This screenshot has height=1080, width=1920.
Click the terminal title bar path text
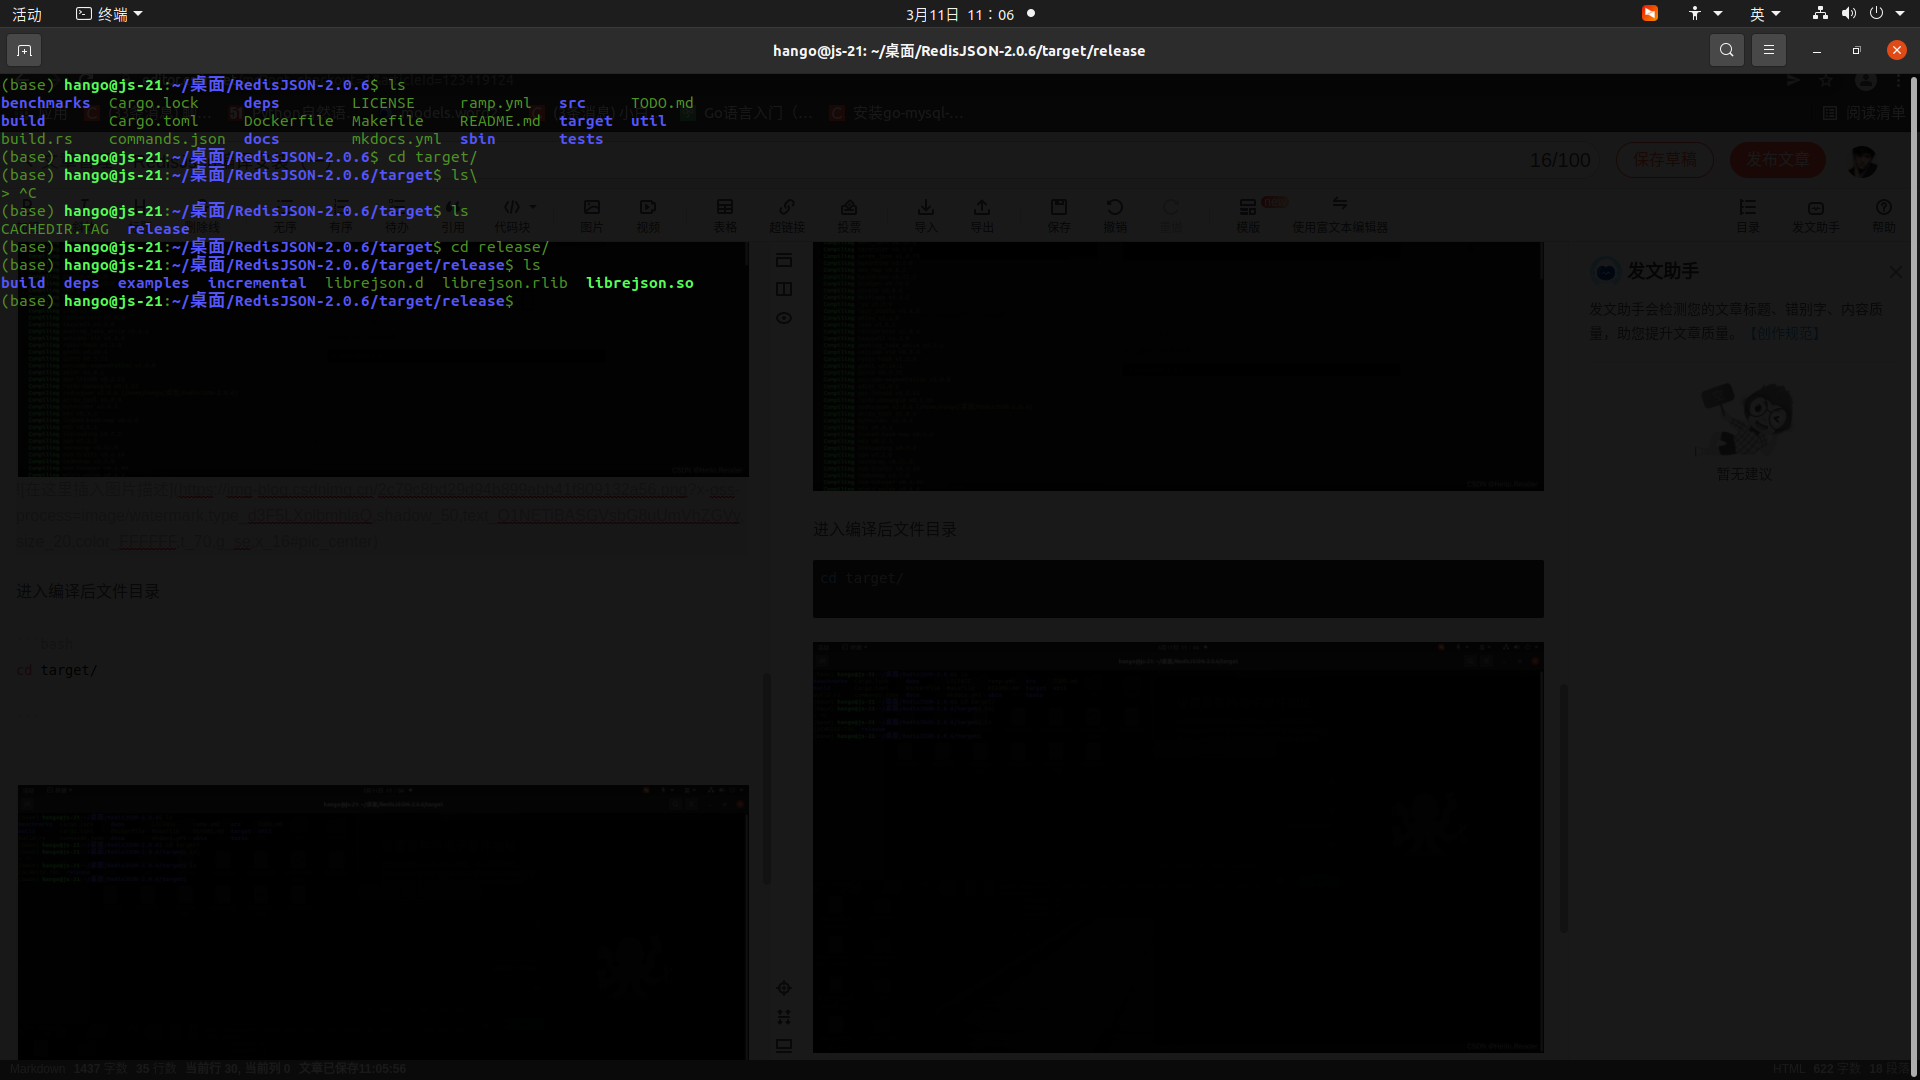click(958, 50)
